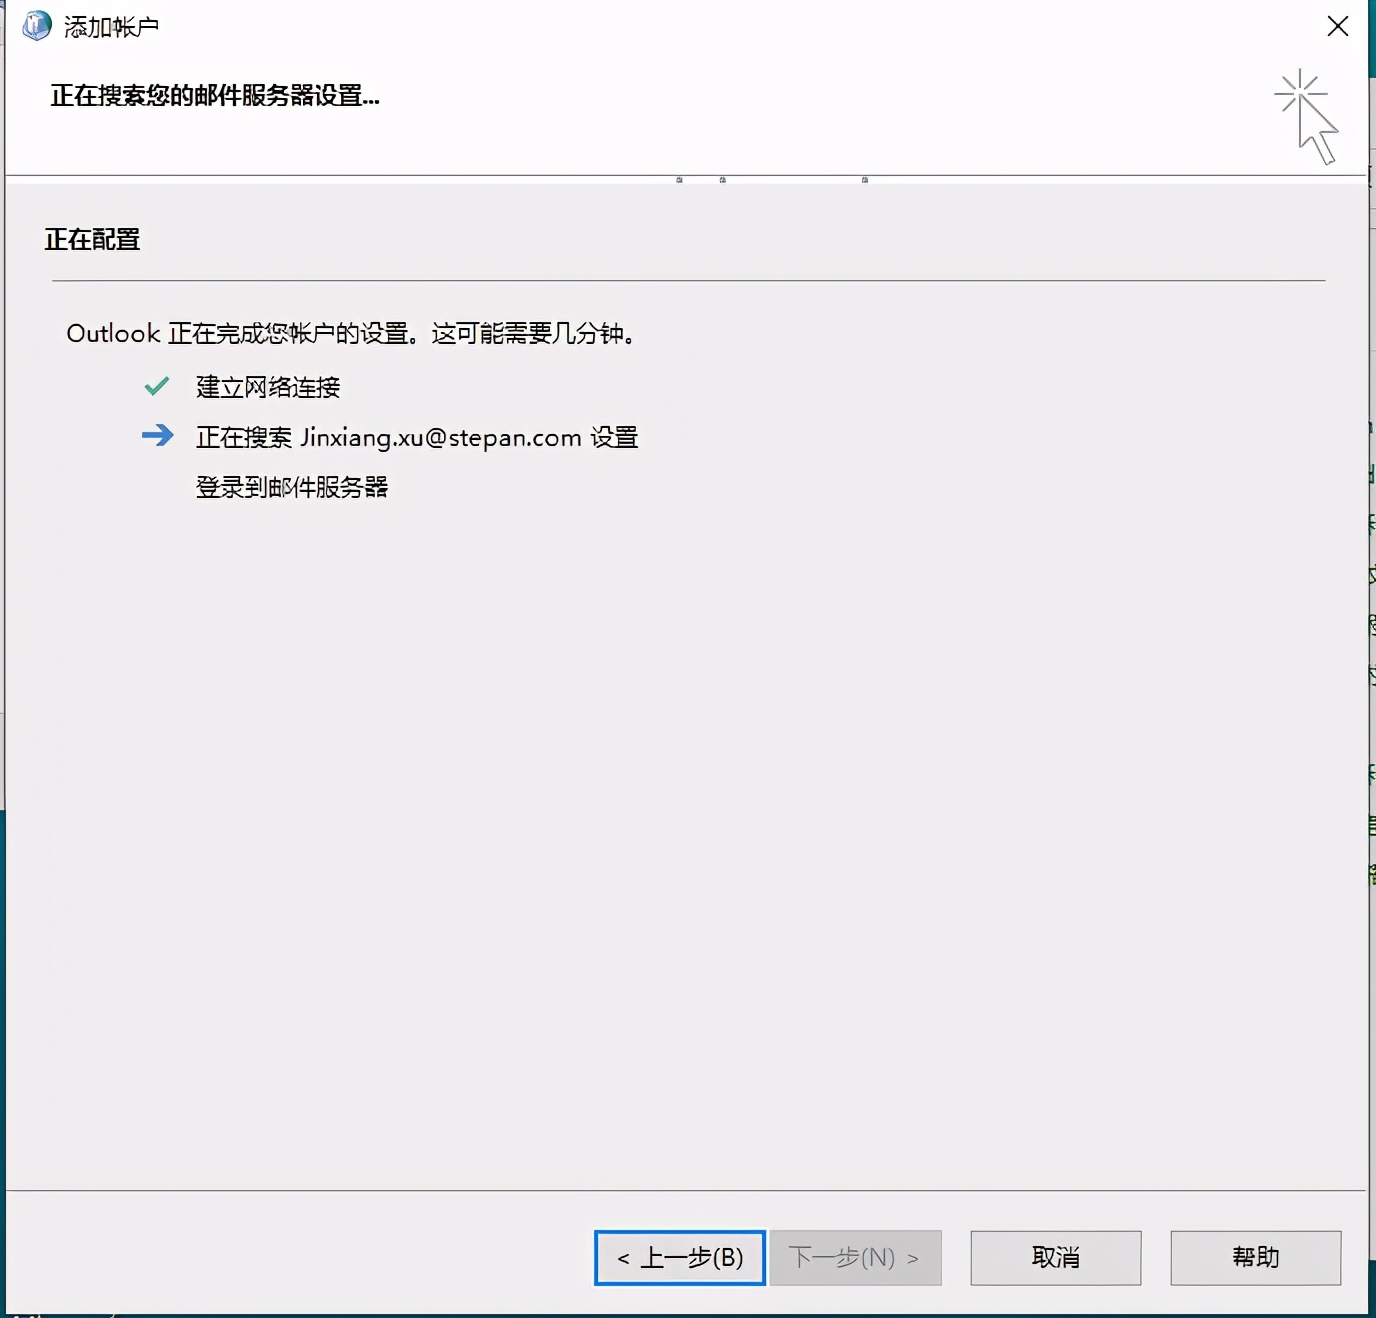Click the green checkmark beside 建立网络连接

click(157, 386)
